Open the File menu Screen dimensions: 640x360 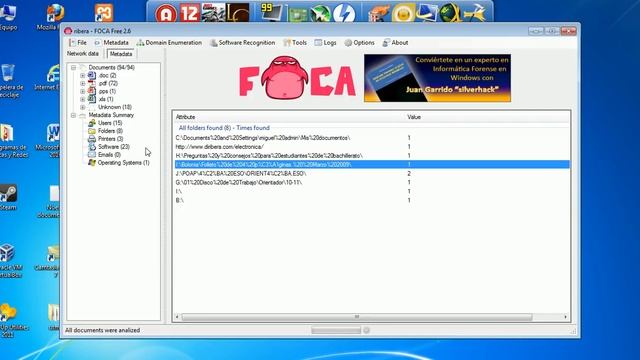[78, 42]
